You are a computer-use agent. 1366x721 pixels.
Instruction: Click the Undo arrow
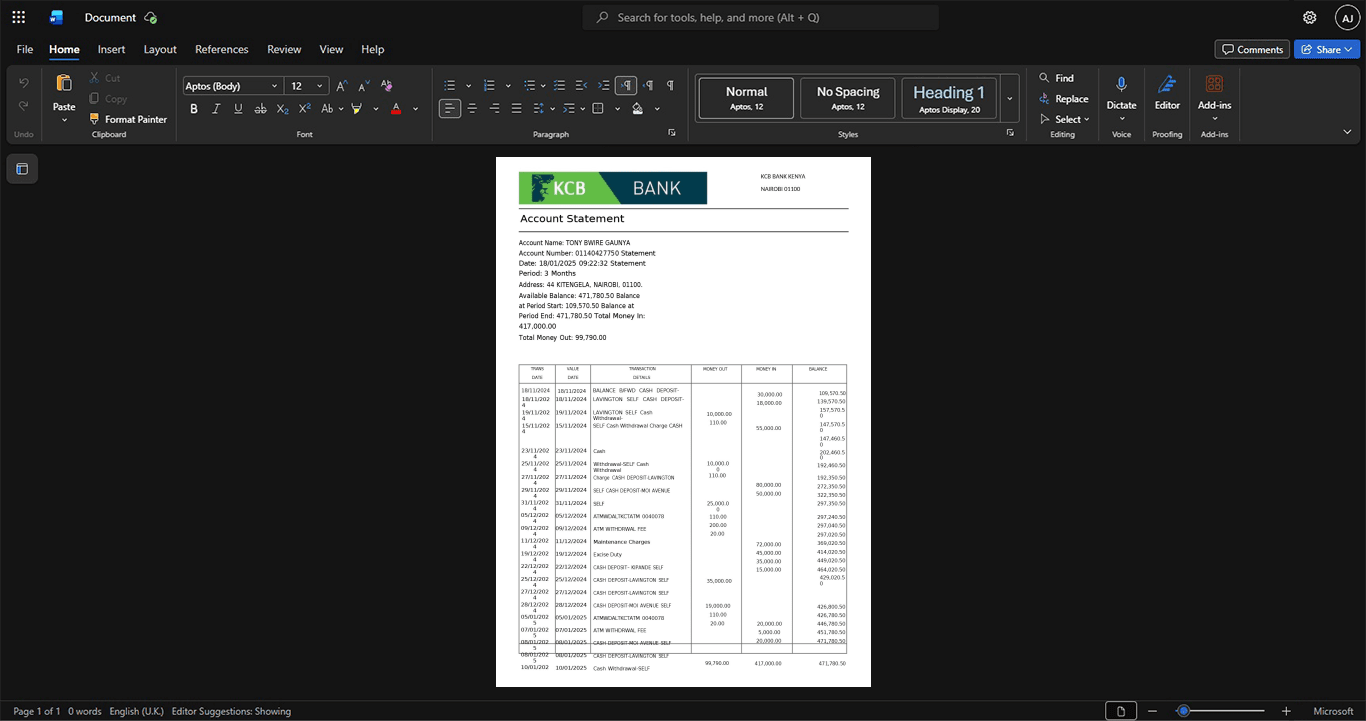tap(24, 82)
